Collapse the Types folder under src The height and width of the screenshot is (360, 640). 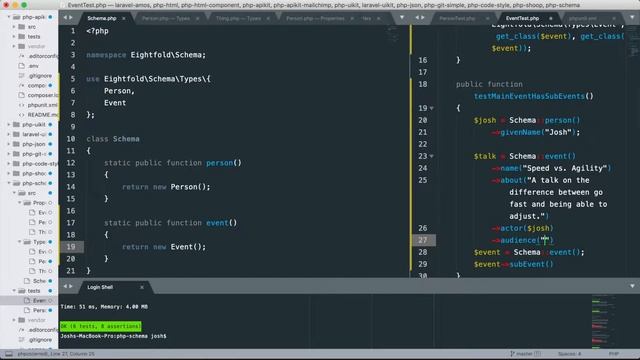[x=19, y=242]
